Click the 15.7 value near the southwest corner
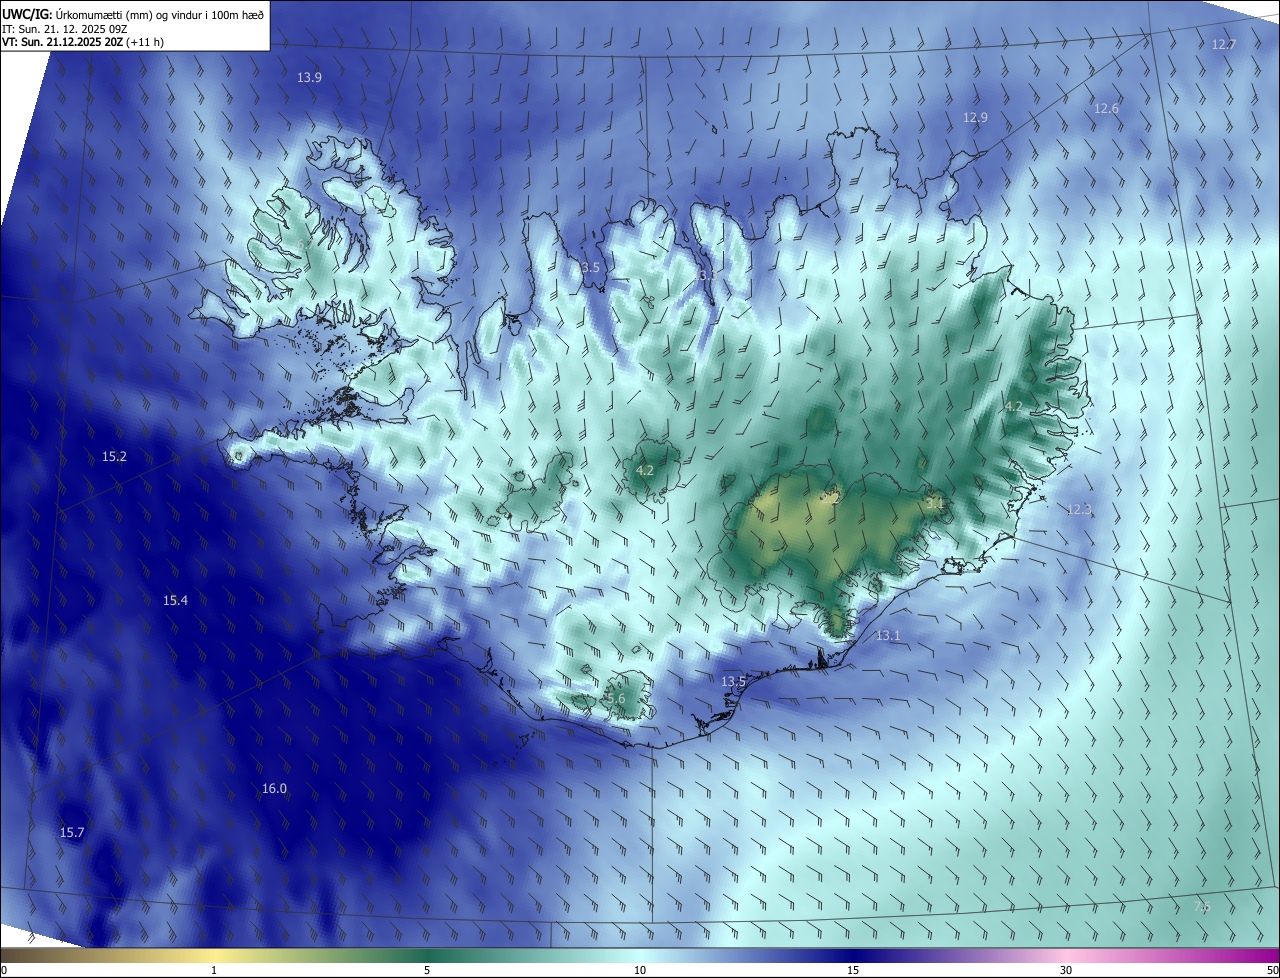The image size is (1280, 978). coord(72,832)
